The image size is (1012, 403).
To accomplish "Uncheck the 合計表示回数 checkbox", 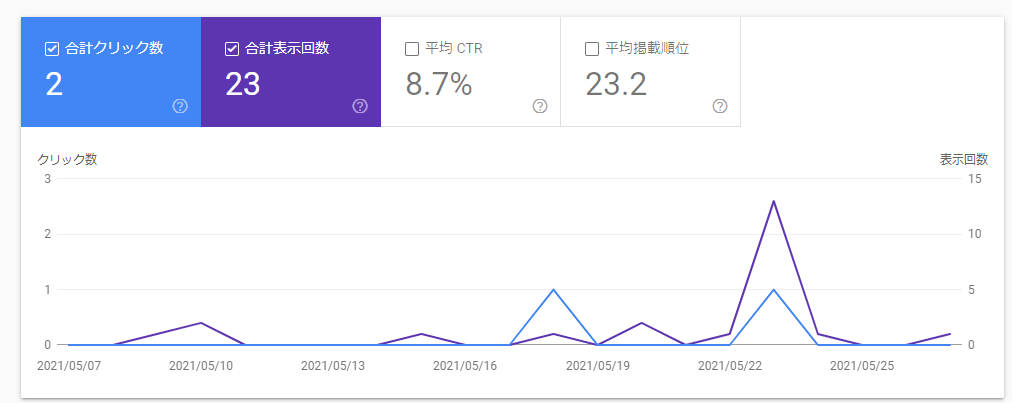I will [x=232, y=49].
